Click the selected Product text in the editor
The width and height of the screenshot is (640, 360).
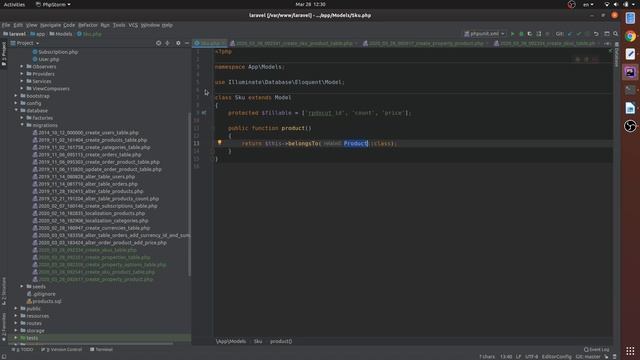(356, 143)
